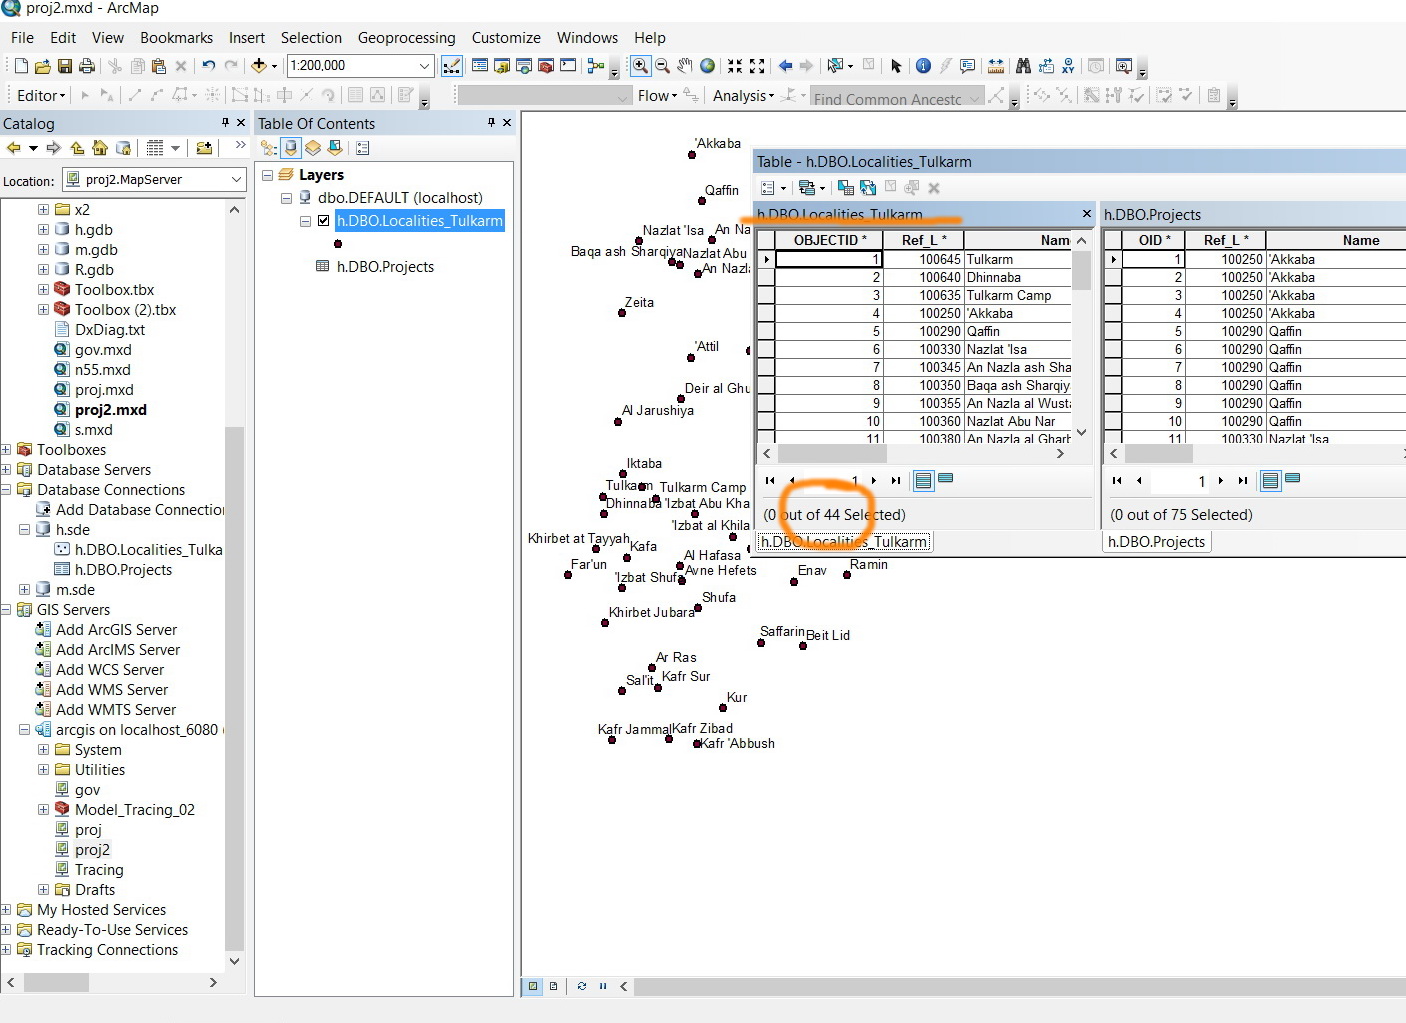Switch map to Data View
Viewport: 1406px width, 1023px height.
pos(533,986)
